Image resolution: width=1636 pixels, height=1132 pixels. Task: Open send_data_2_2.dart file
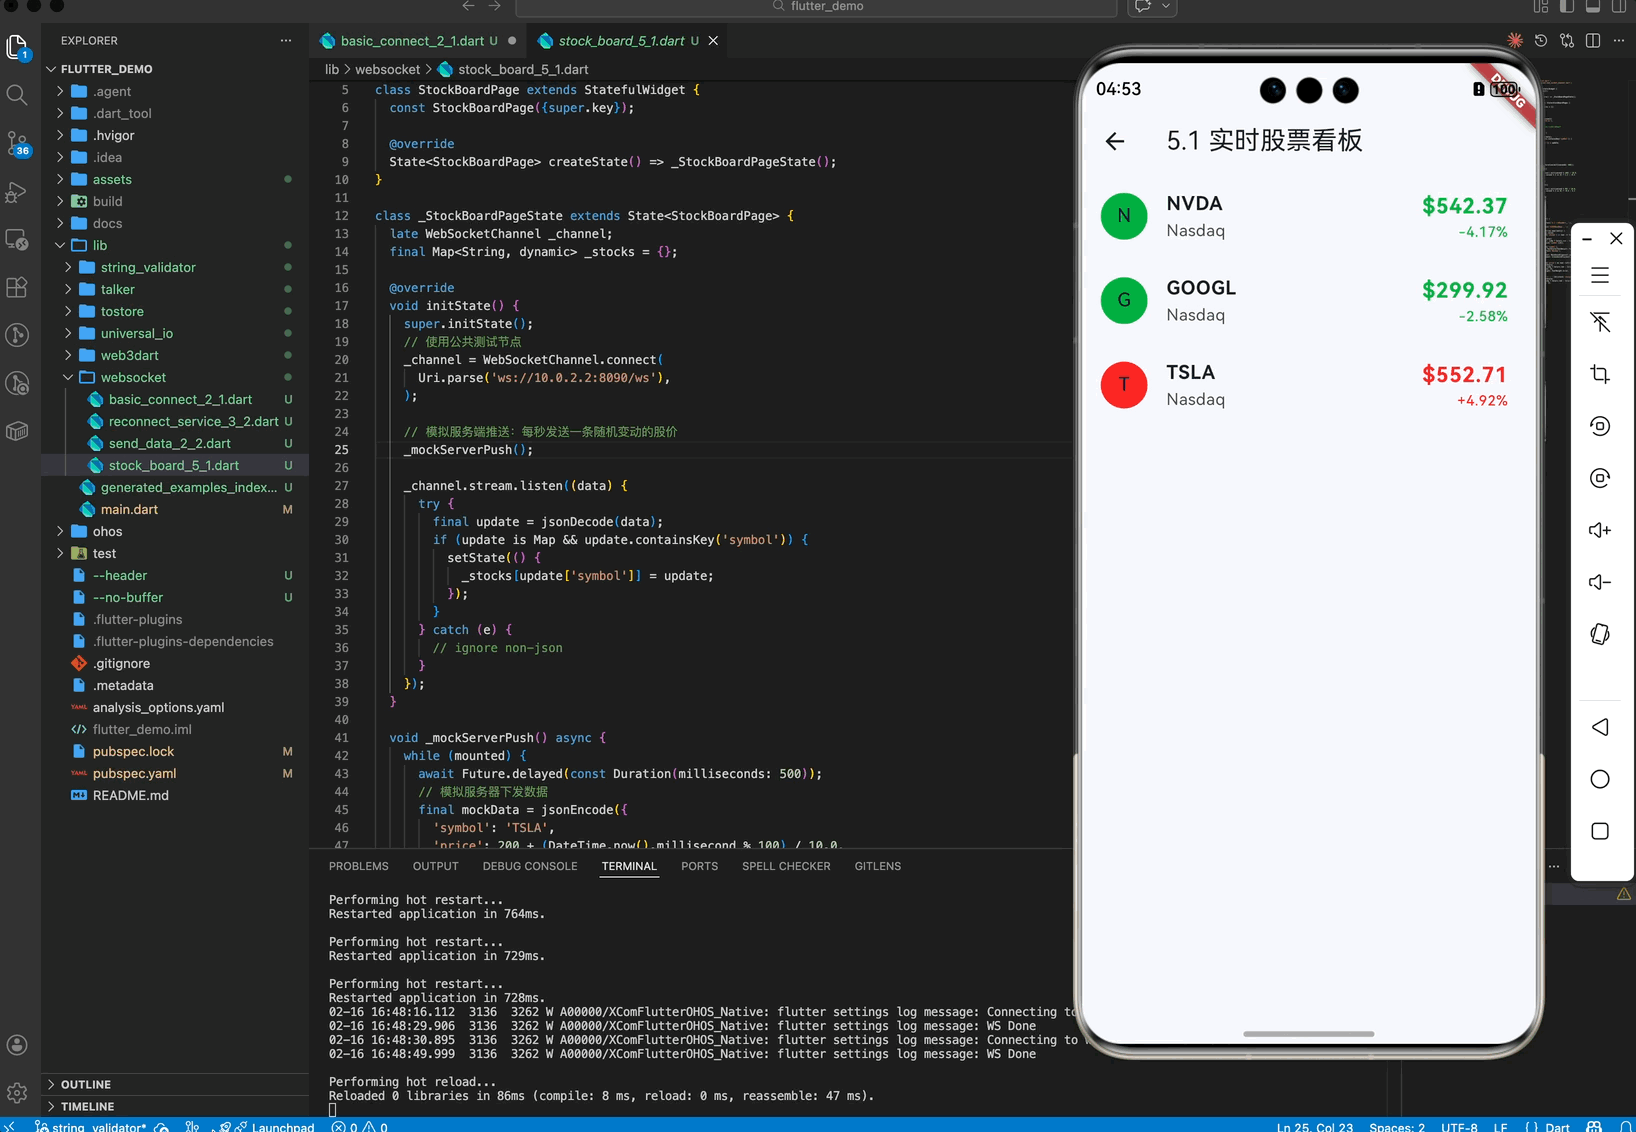pos(169,443)
